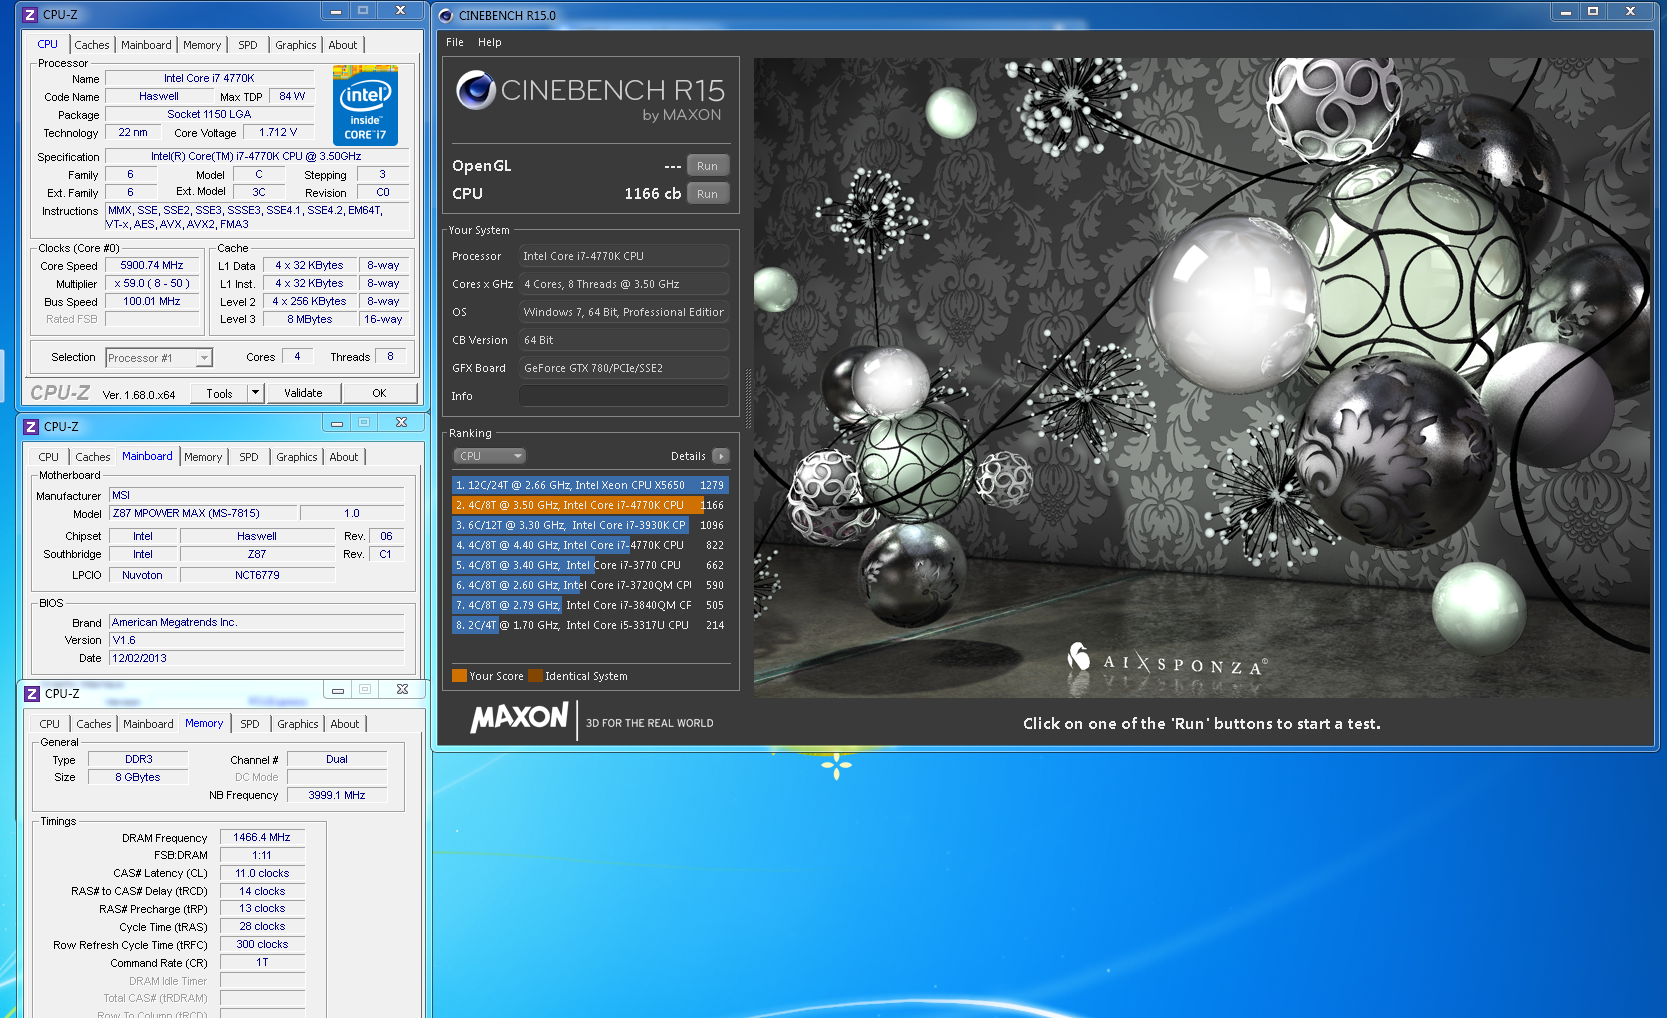Viewport: 1667px width, 1018px height.
Task: Click the Details arrow icon in Ranking
Action: 720,456
